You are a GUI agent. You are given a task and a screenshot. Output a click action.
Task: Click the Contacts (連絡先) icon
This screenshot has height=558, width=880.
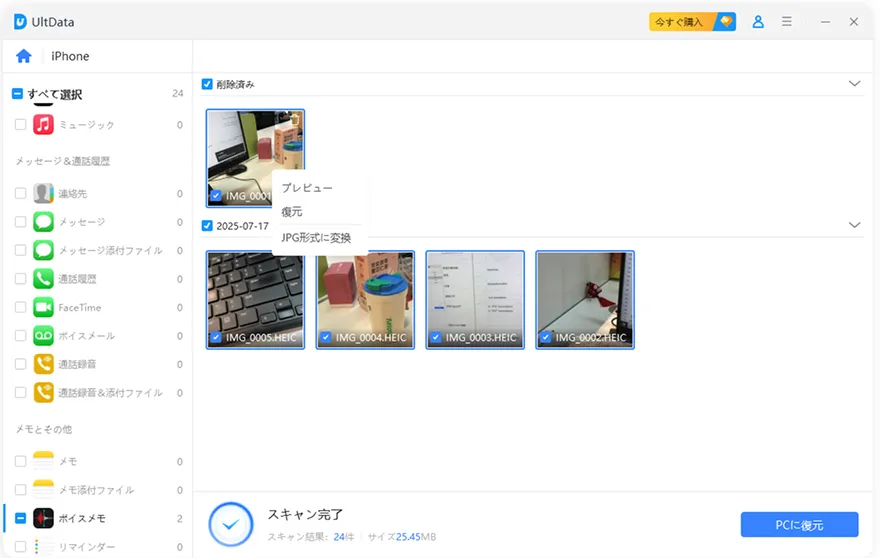(43, 194)
